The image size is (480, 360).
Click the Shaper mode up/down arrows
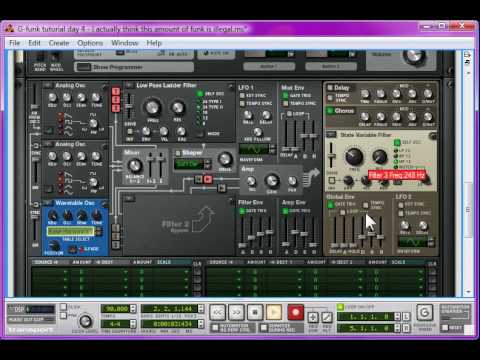207,164
